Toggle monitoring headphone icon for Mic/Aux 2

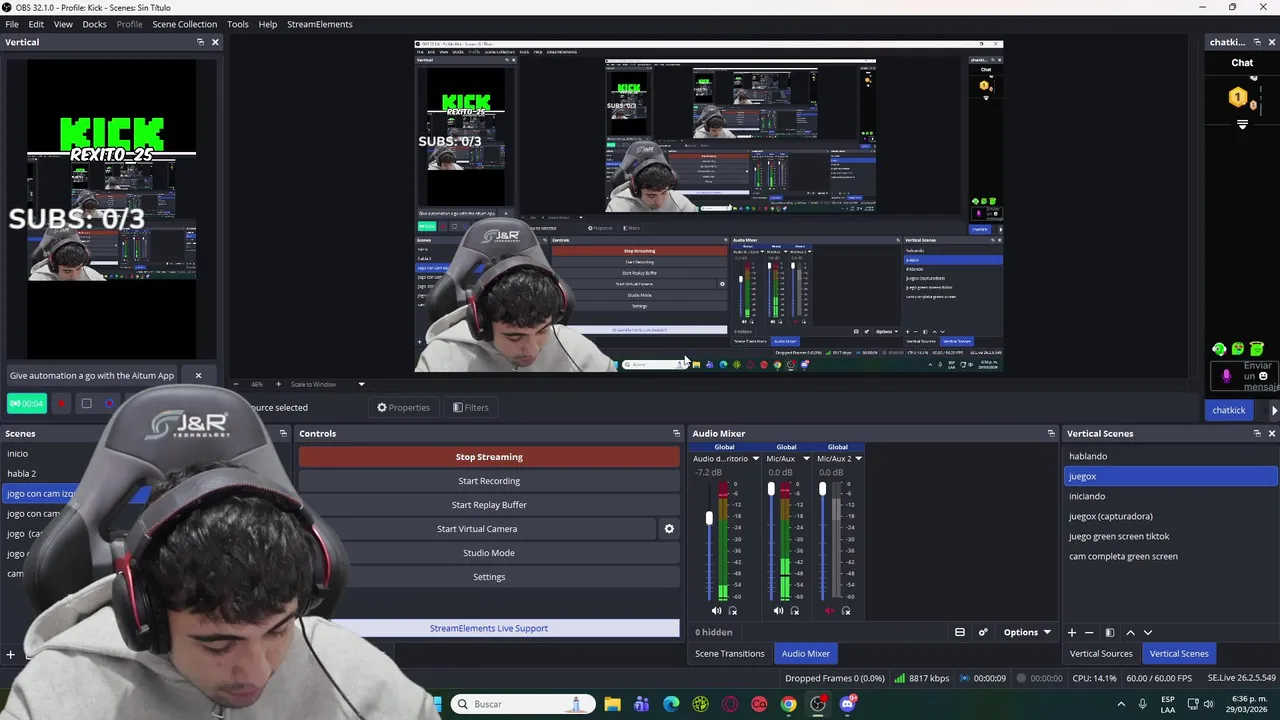(846, 611)
